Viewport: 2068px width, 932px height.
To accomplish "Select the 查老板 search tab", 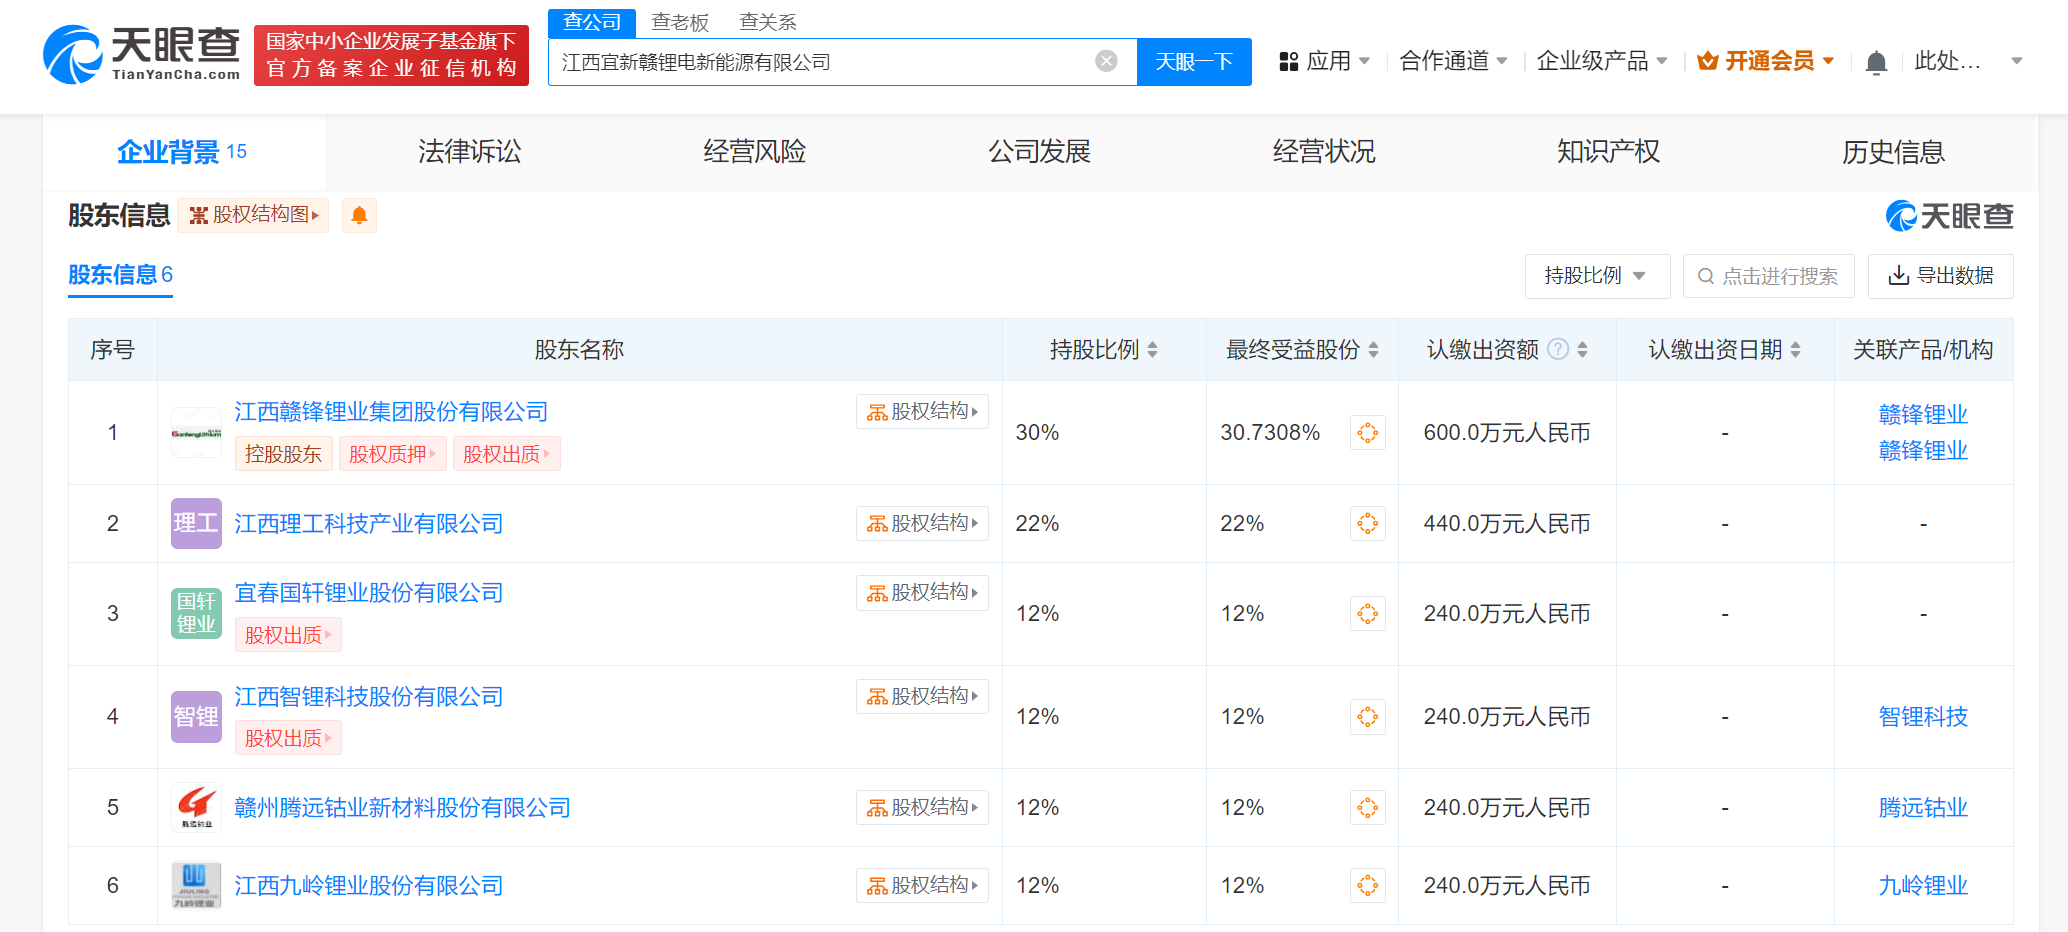I will 680,22.
